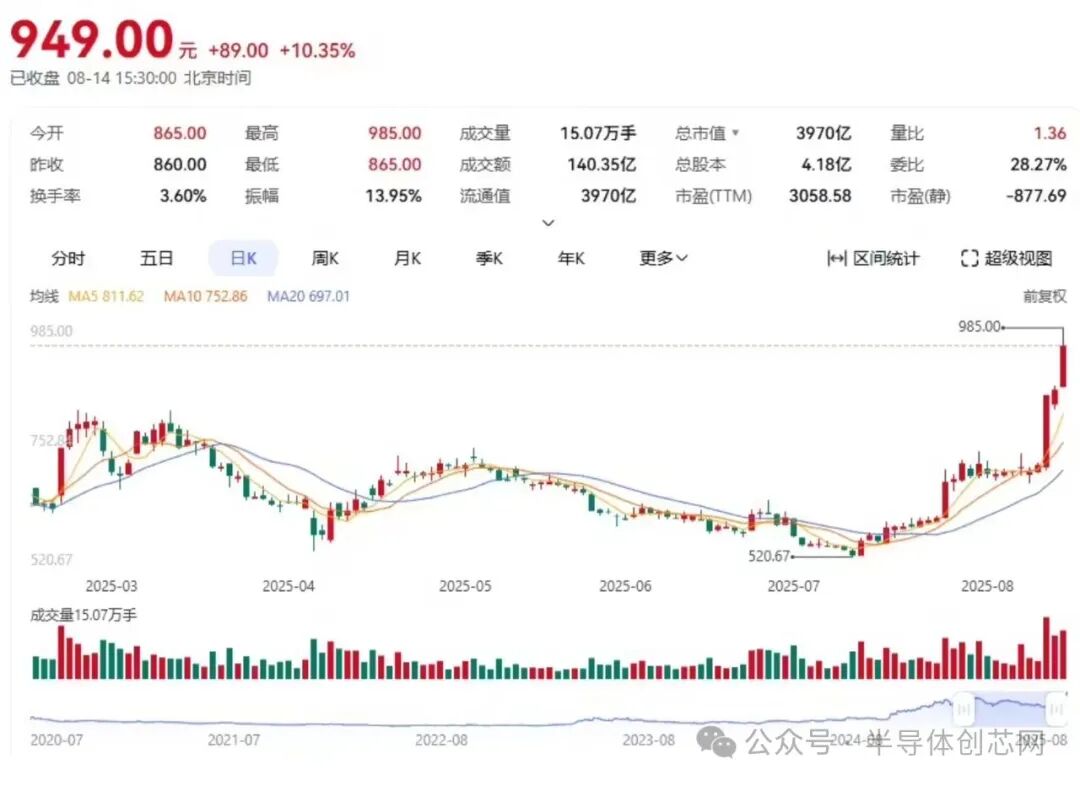Viewport: 1080px width, 786px height.
Task: Select the 年K yearly chart tab
Action: pyautogui.click(x=570, y=258)
